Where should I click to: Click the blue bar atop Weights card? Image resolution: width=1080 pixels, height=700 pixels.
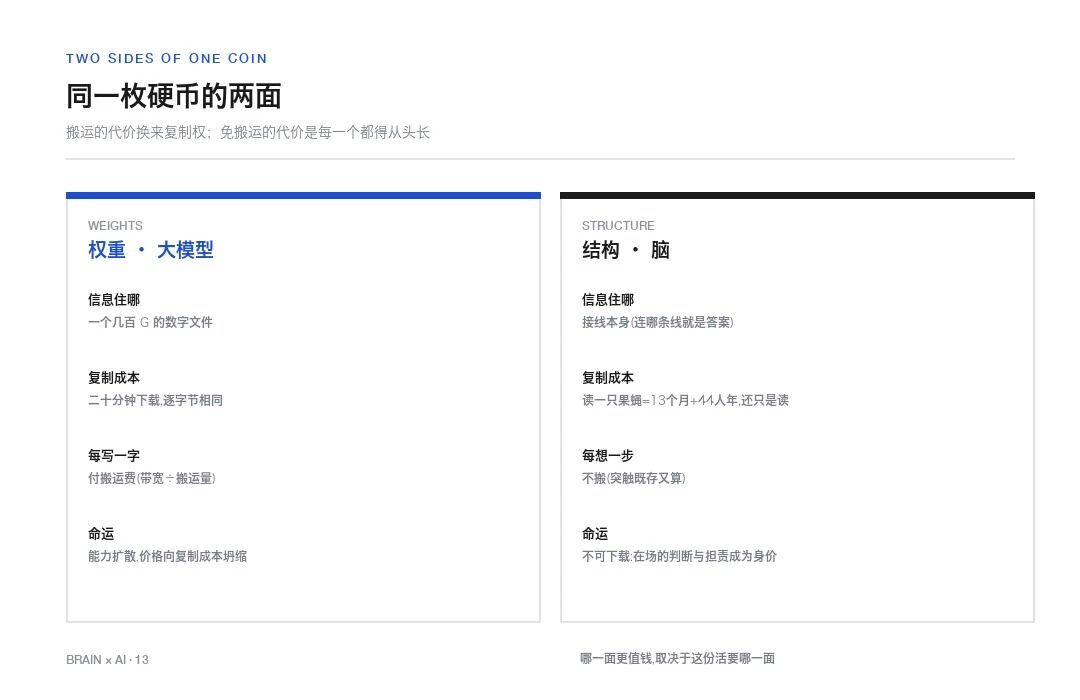303,196
